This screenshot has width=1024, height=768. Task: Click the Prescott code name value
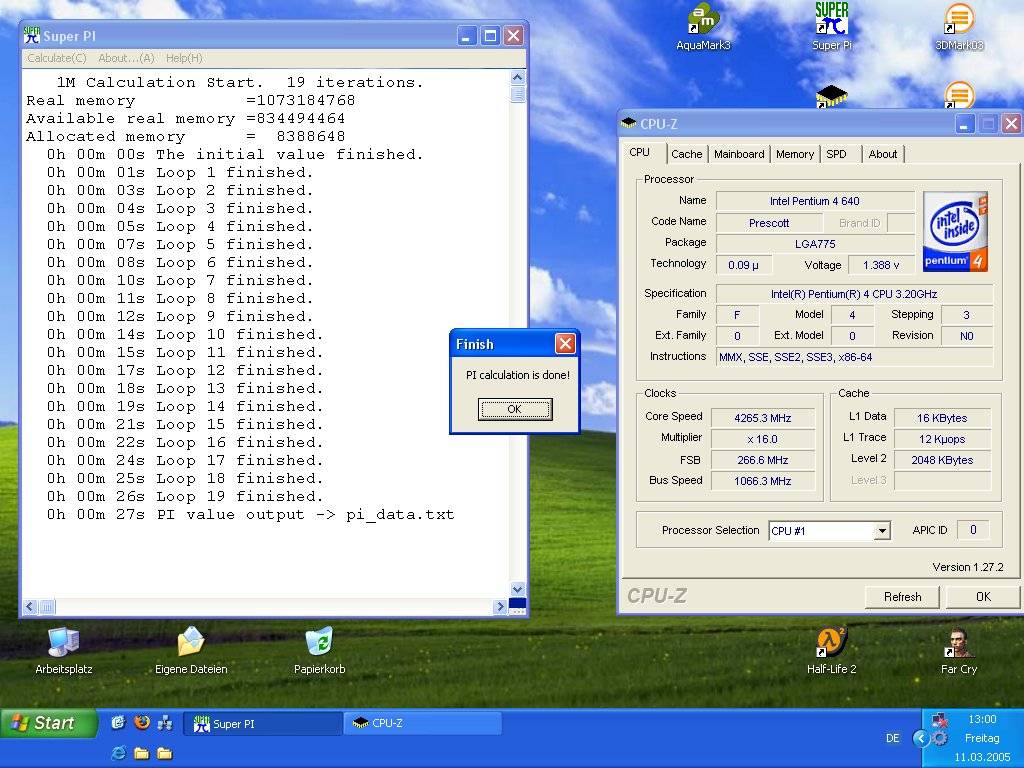[x=769, y=223]
